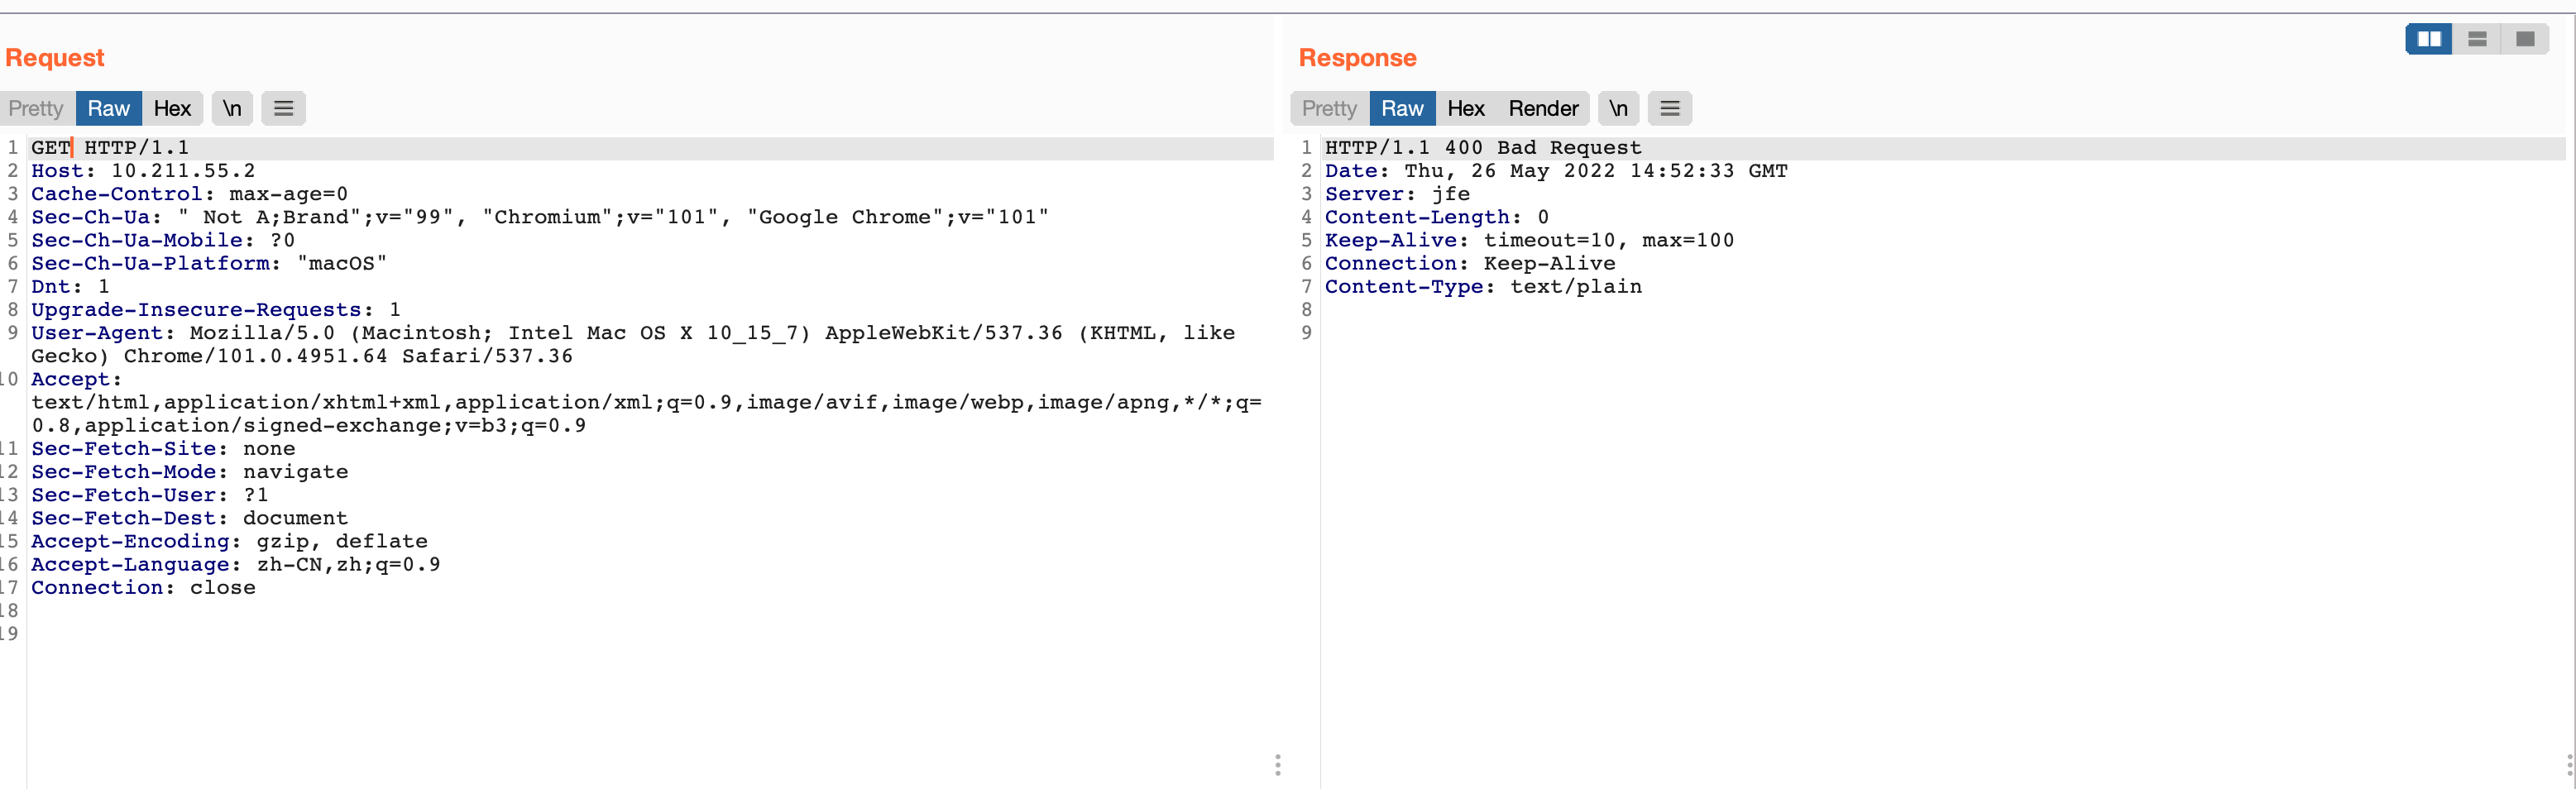Click Sec-Ch-Ua-Platform "macOS" line
Viewport: 2576px width, 789px height.
[209, 263]
